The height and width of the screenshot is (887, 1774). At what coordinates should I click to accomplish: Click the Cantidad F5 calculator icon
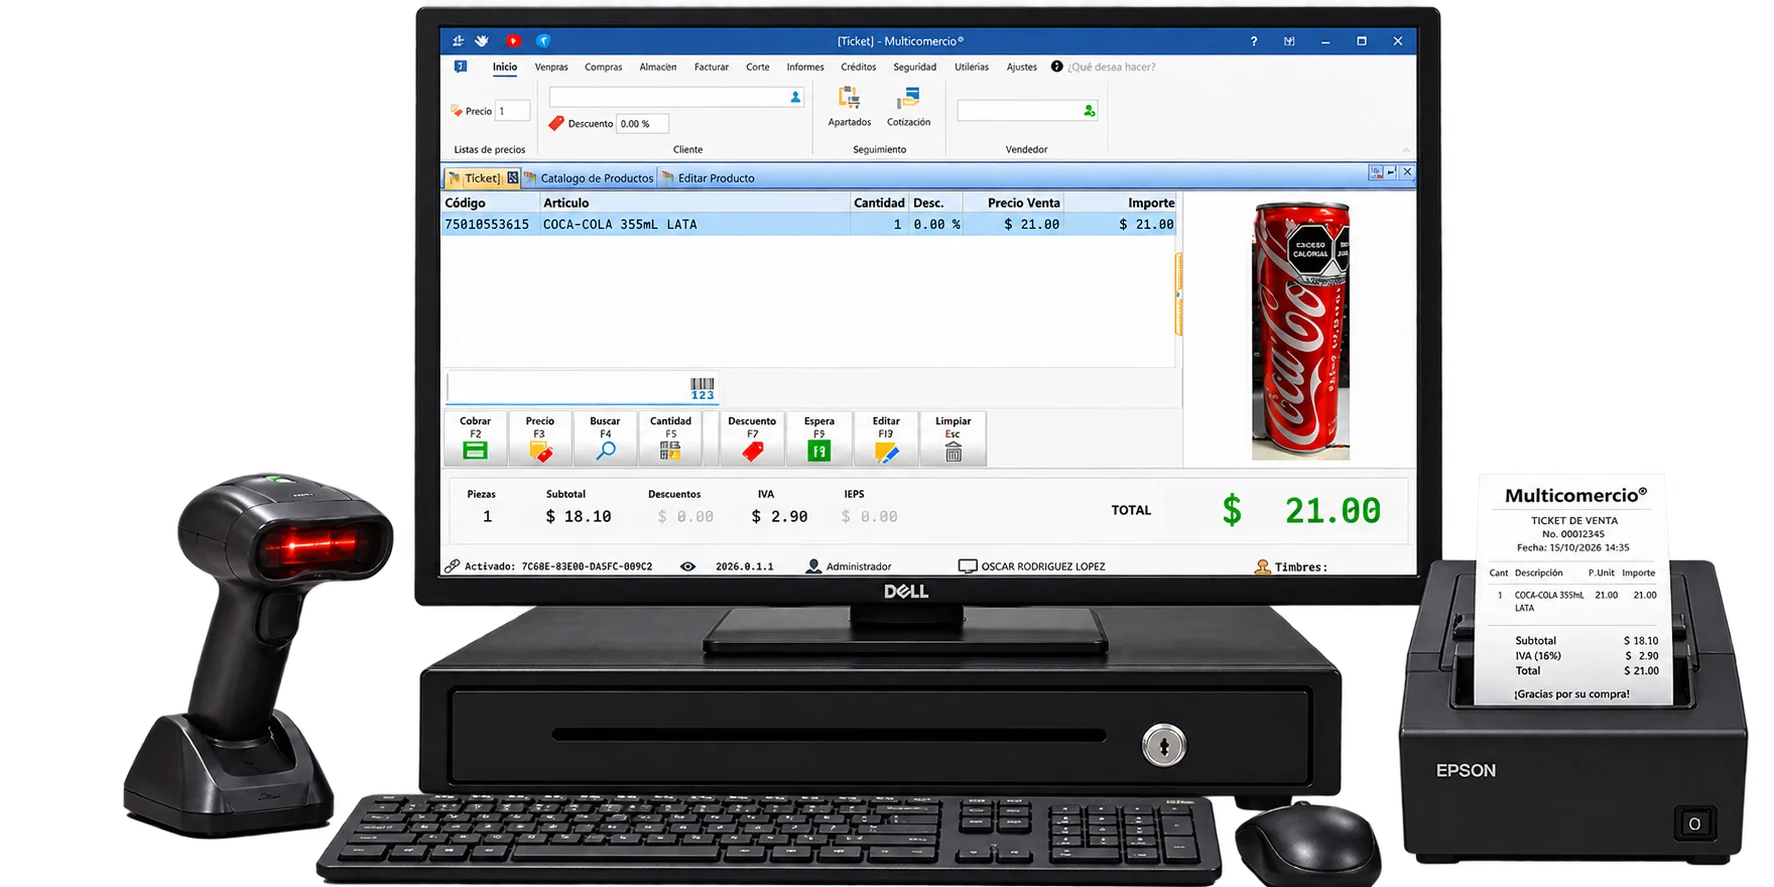[x=670, y=451]
